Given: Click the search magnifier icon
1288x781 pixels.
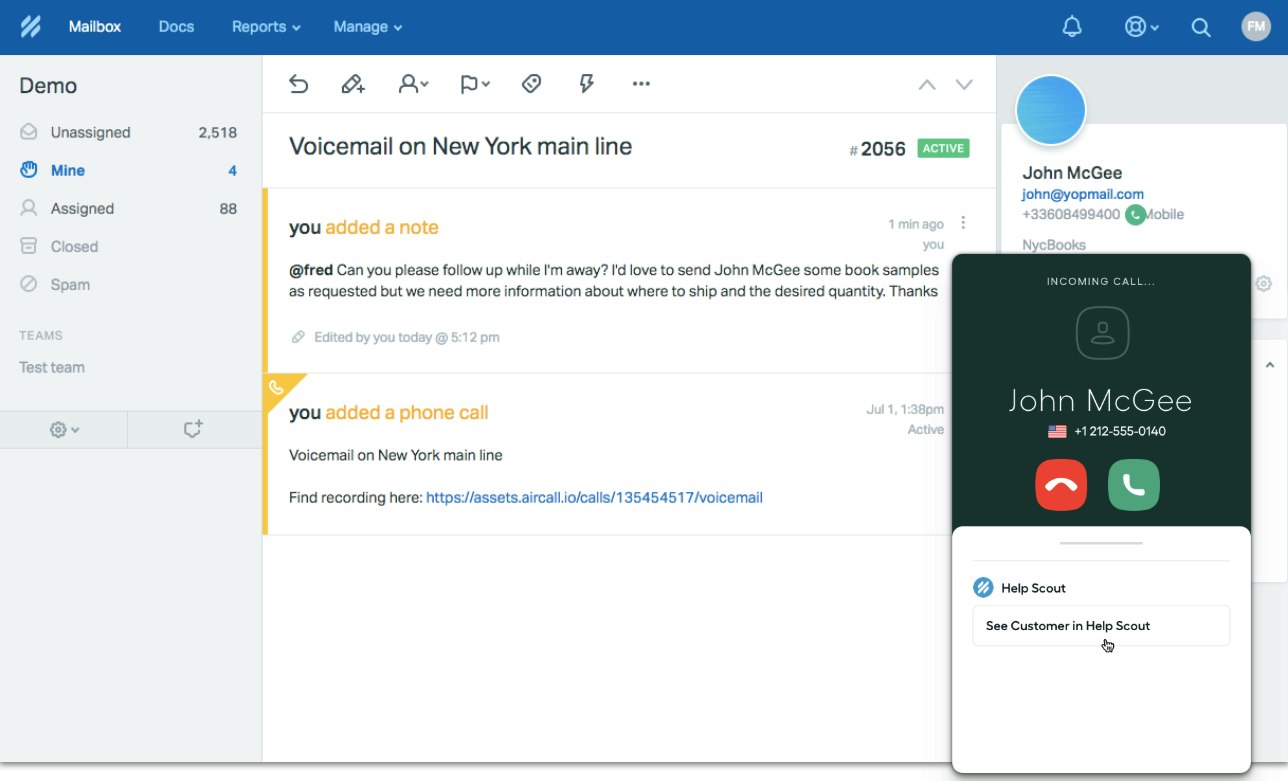Looking at the screenshot, I should (1201, 27).
